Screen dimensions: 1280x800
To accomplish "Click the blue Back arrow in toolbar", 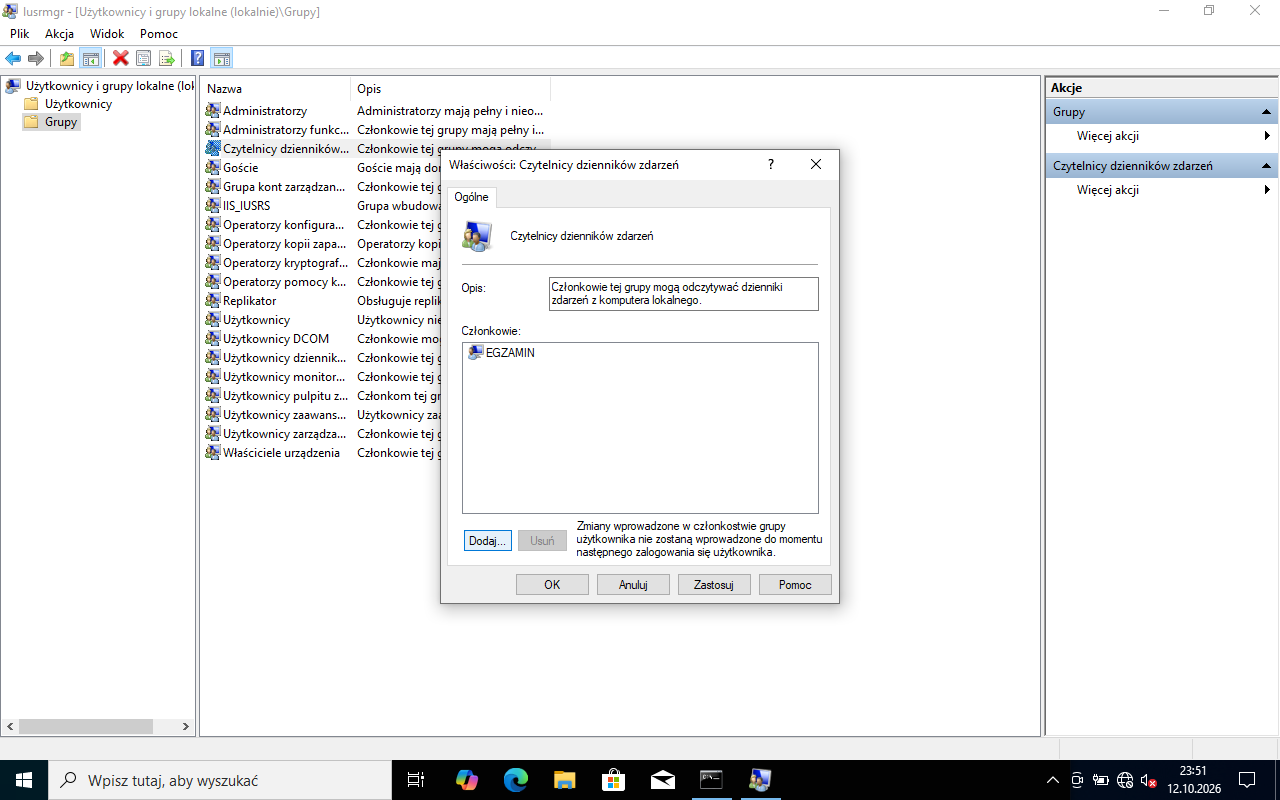I will pyautogui.click(x=13, y=58).
